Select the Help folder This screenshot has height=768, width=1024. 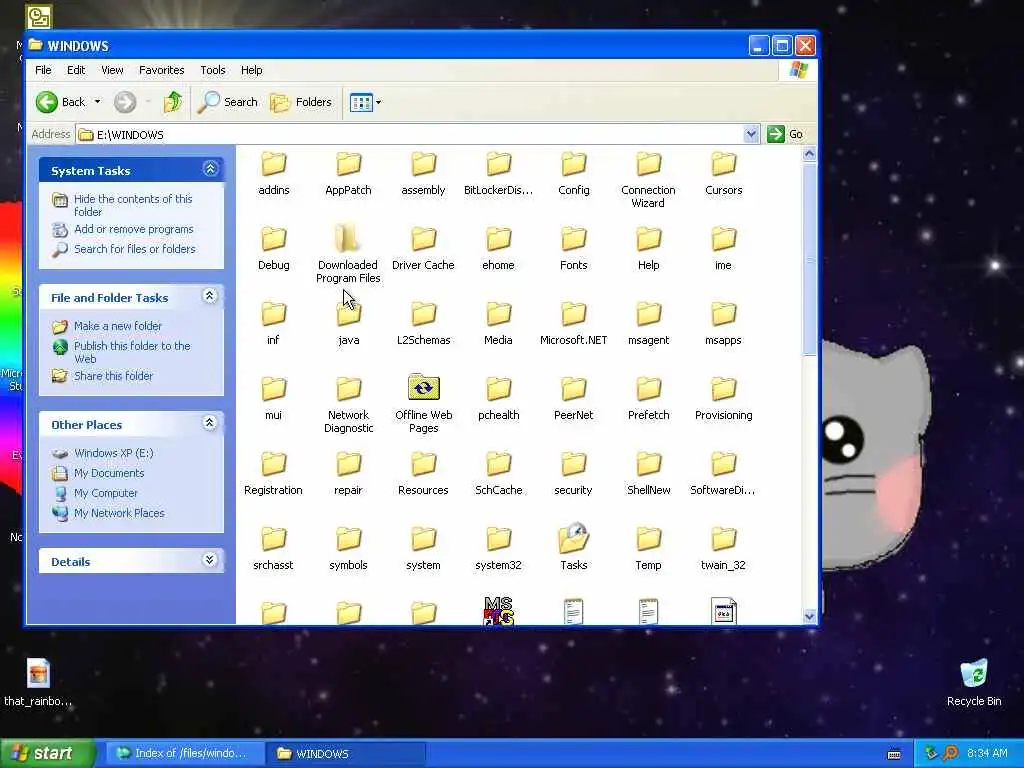(x=648, y=249)
